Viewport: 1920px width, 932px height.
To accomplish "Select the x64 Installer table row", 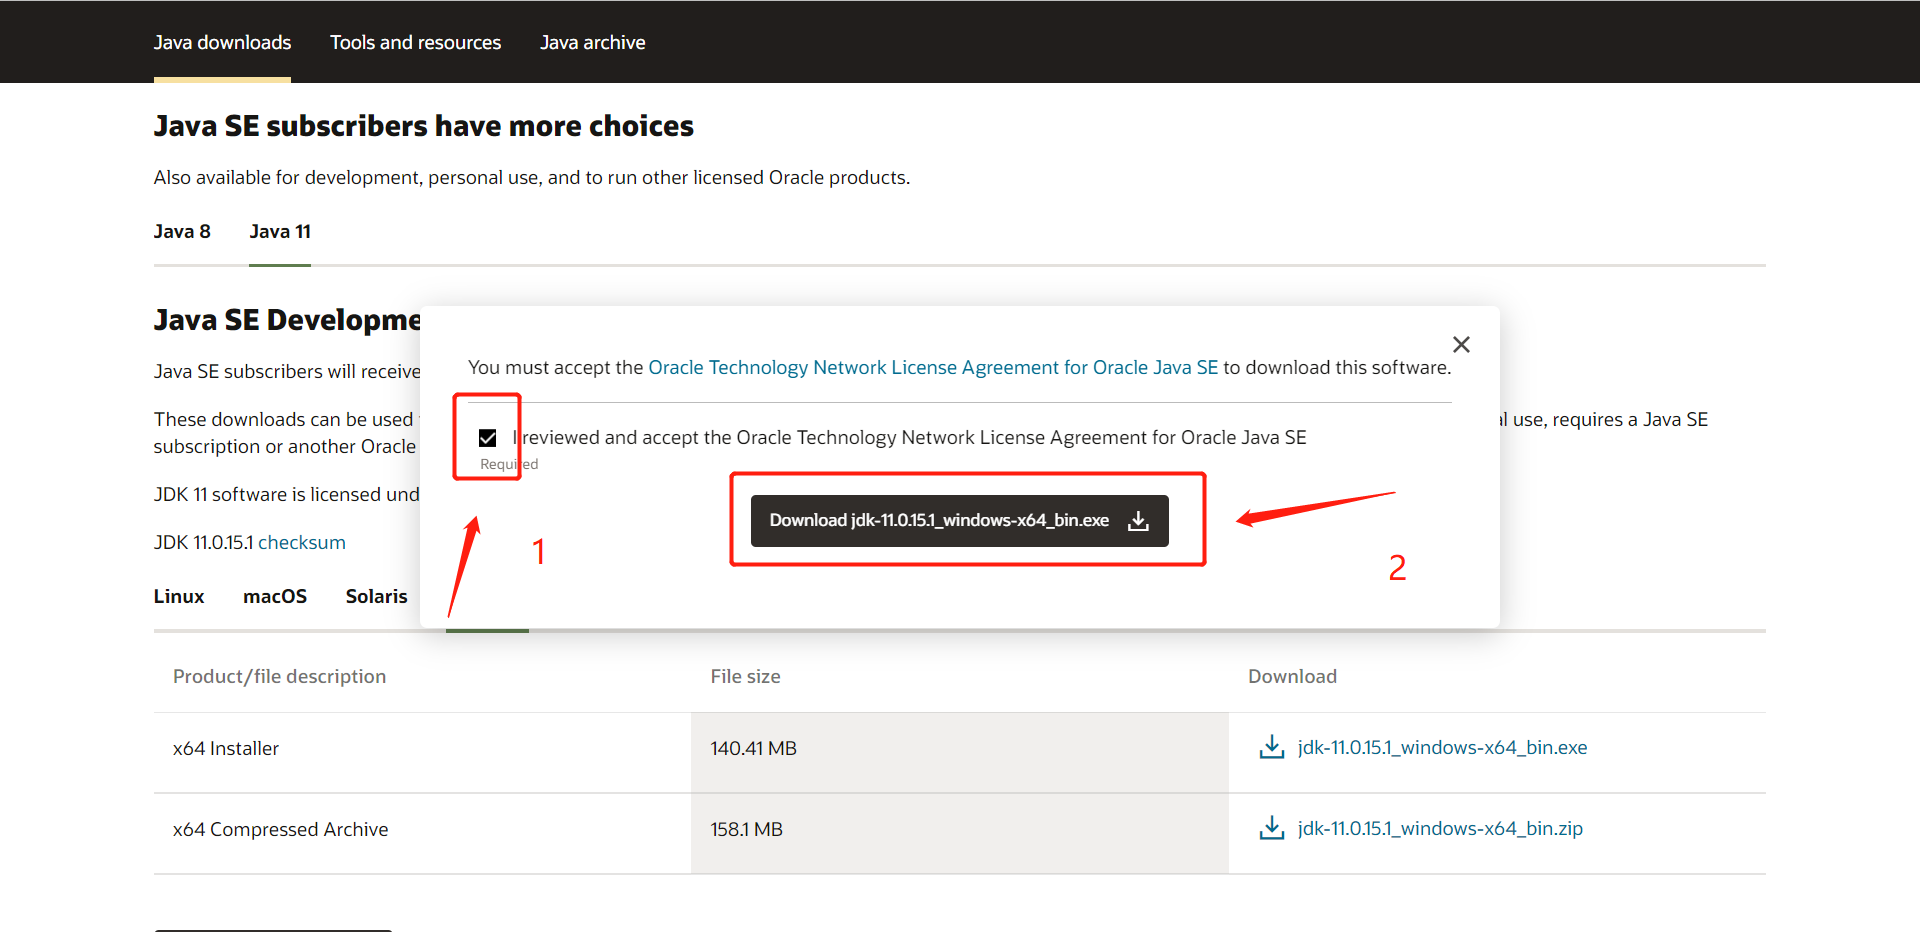I will click(x=226, y=747).
